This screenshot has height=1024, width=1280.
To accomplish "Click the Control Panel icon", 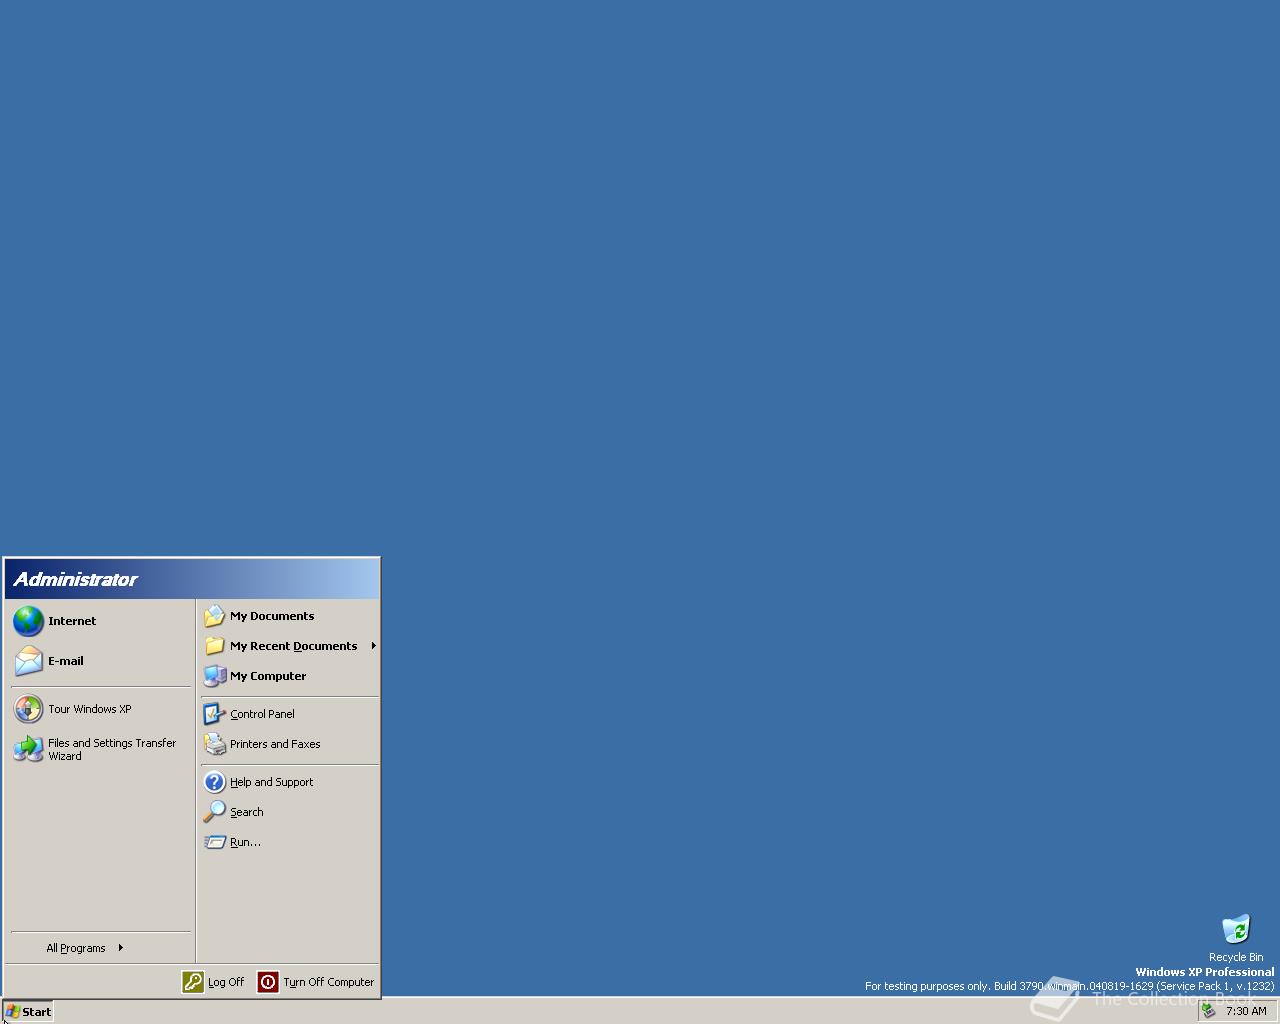I will (x=214, y=714).
